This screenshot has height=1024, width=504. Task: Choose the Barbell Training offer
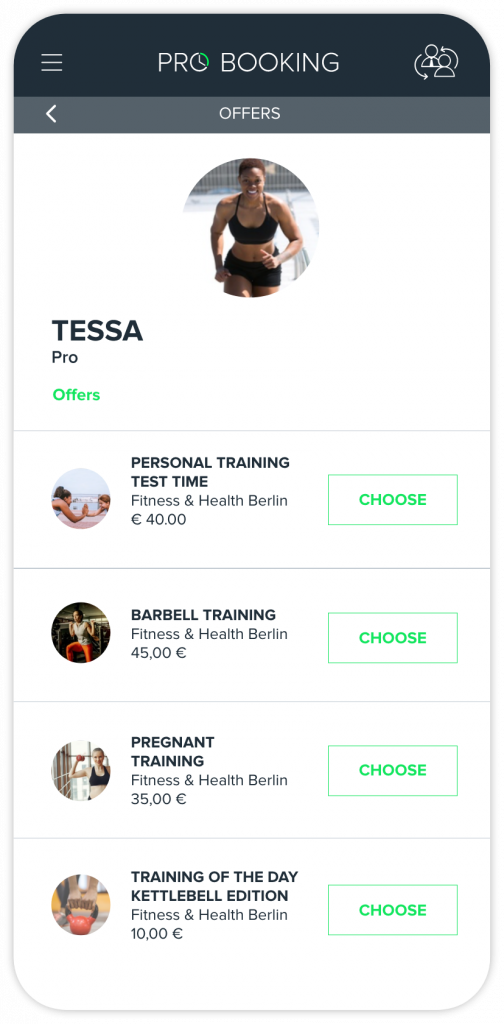tap(393, 638)
